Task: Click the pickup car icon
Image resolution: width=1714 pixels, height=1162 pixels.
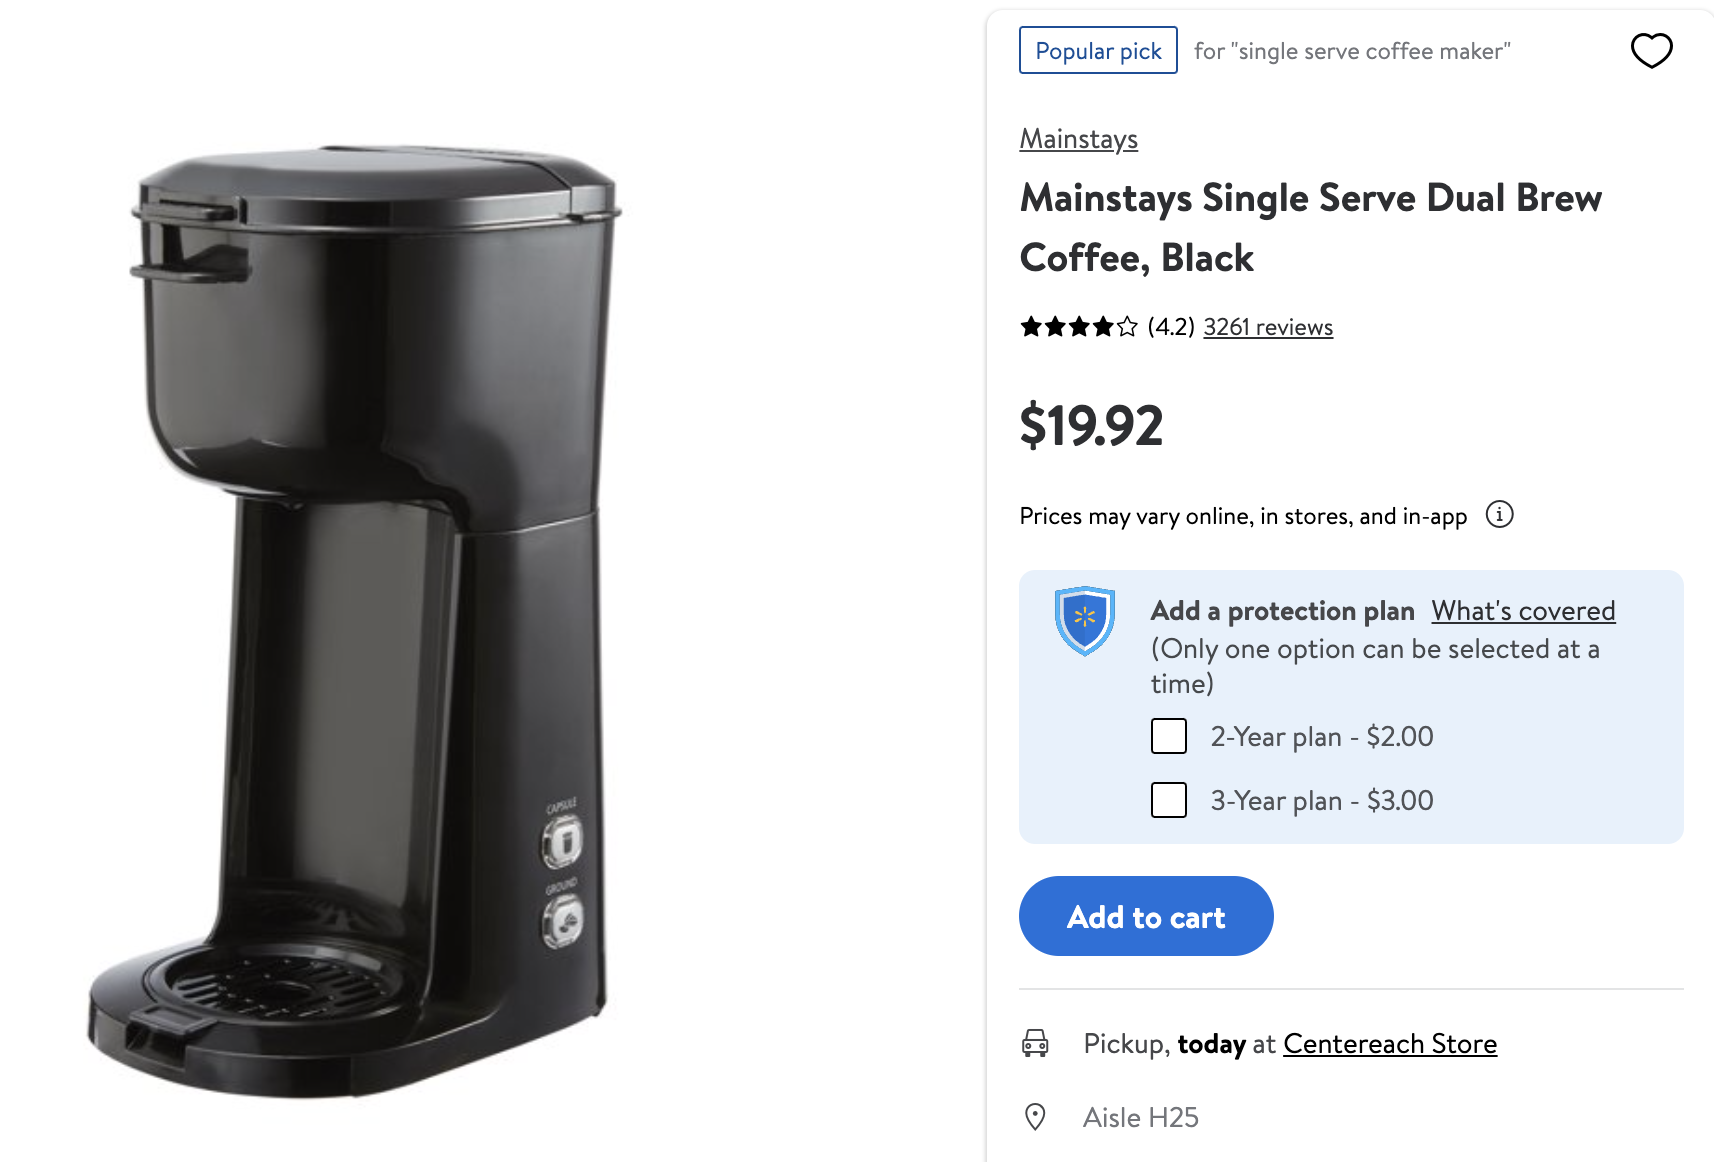Action: (1035, 1044)
